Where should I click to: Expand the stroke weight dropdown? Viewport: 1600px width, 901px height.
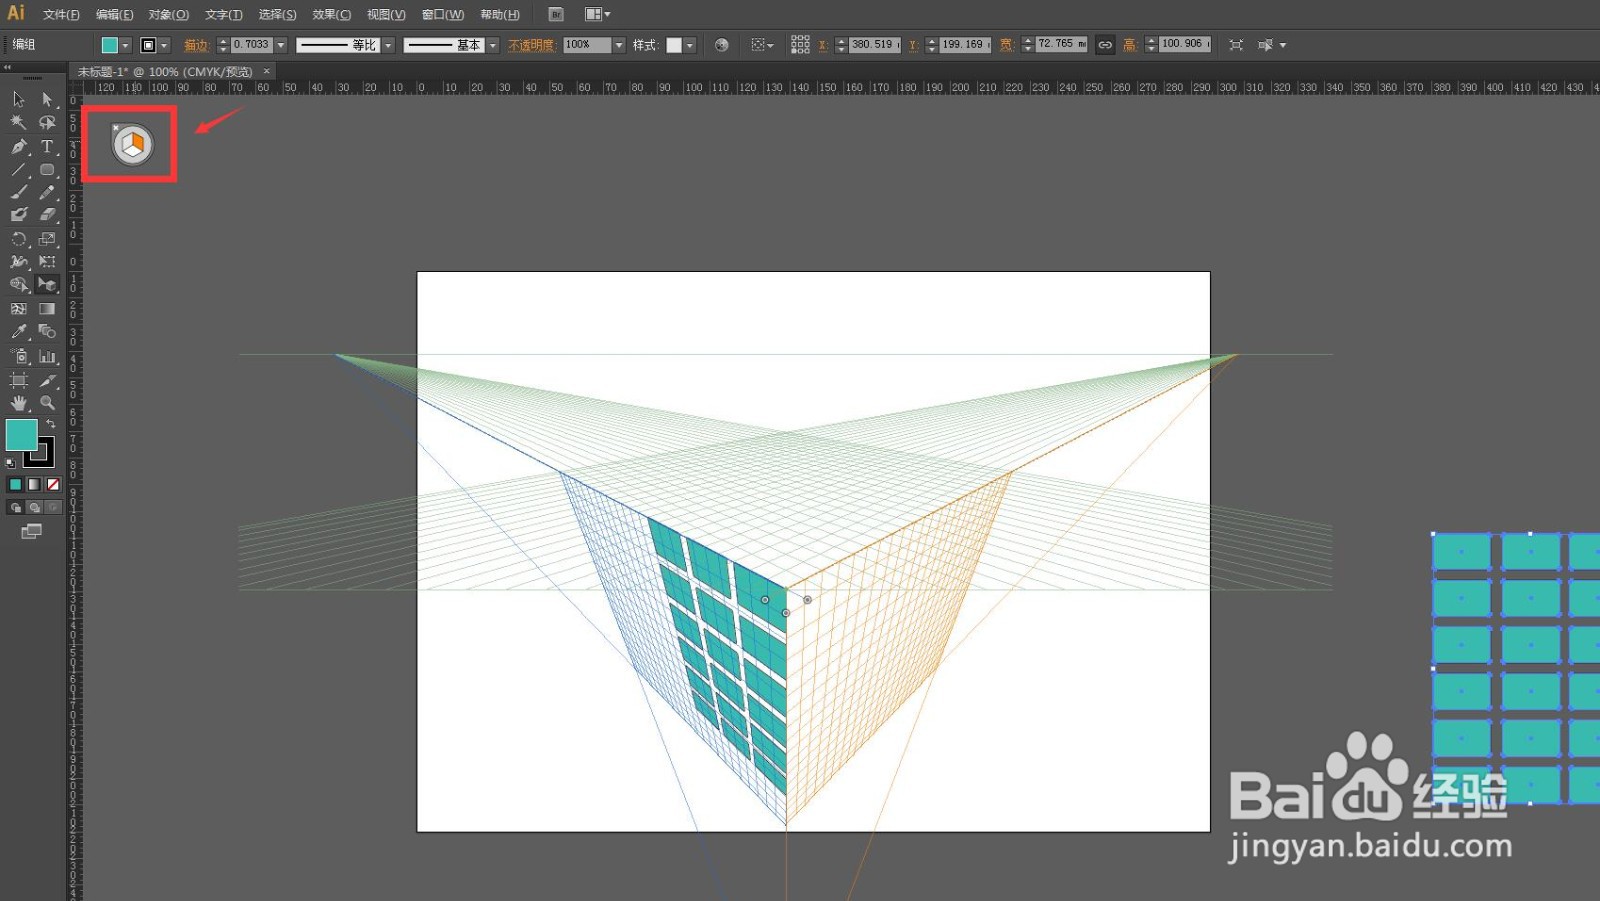coord(281,45)
